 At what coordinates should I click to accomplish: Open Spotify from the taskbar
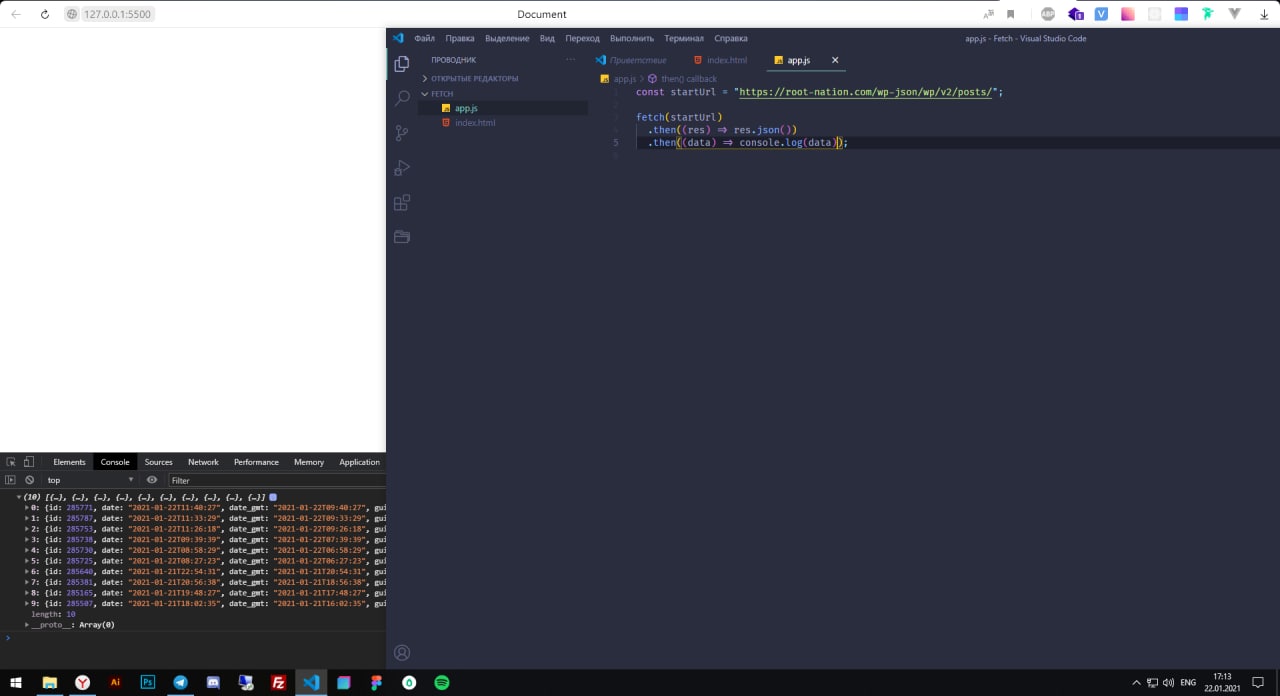pos(442,682)
